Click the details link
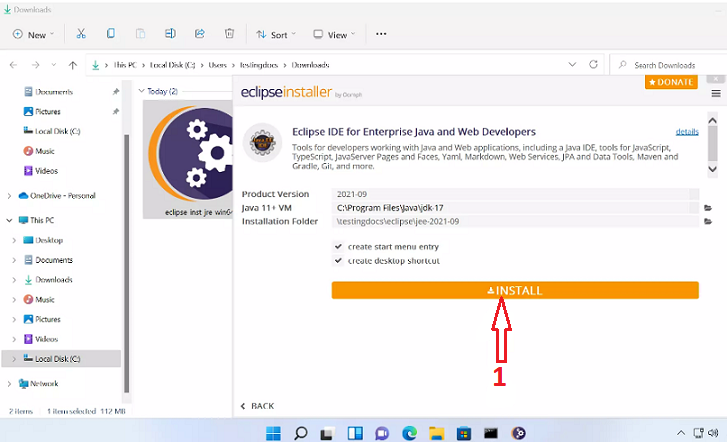 [687, 132]
